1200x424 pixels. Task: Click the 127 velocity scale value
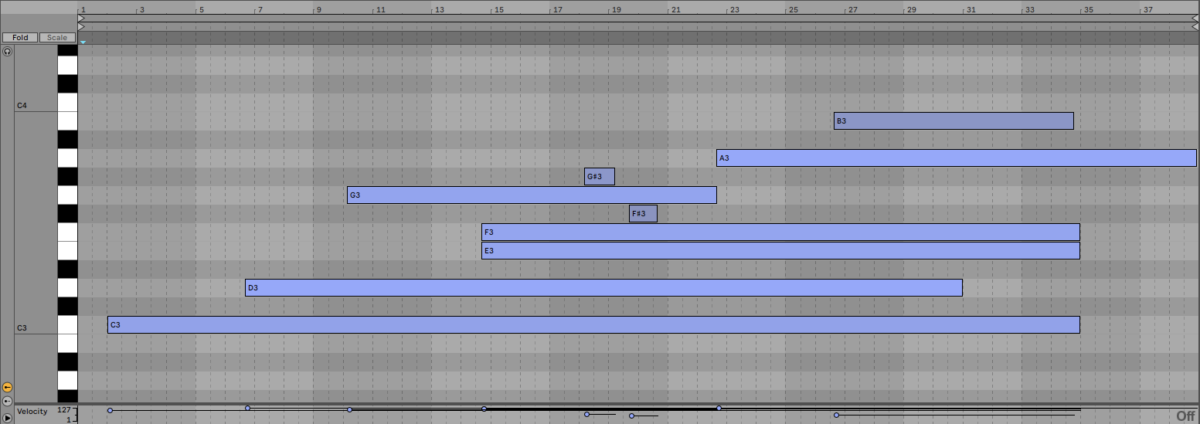[65, 410]
